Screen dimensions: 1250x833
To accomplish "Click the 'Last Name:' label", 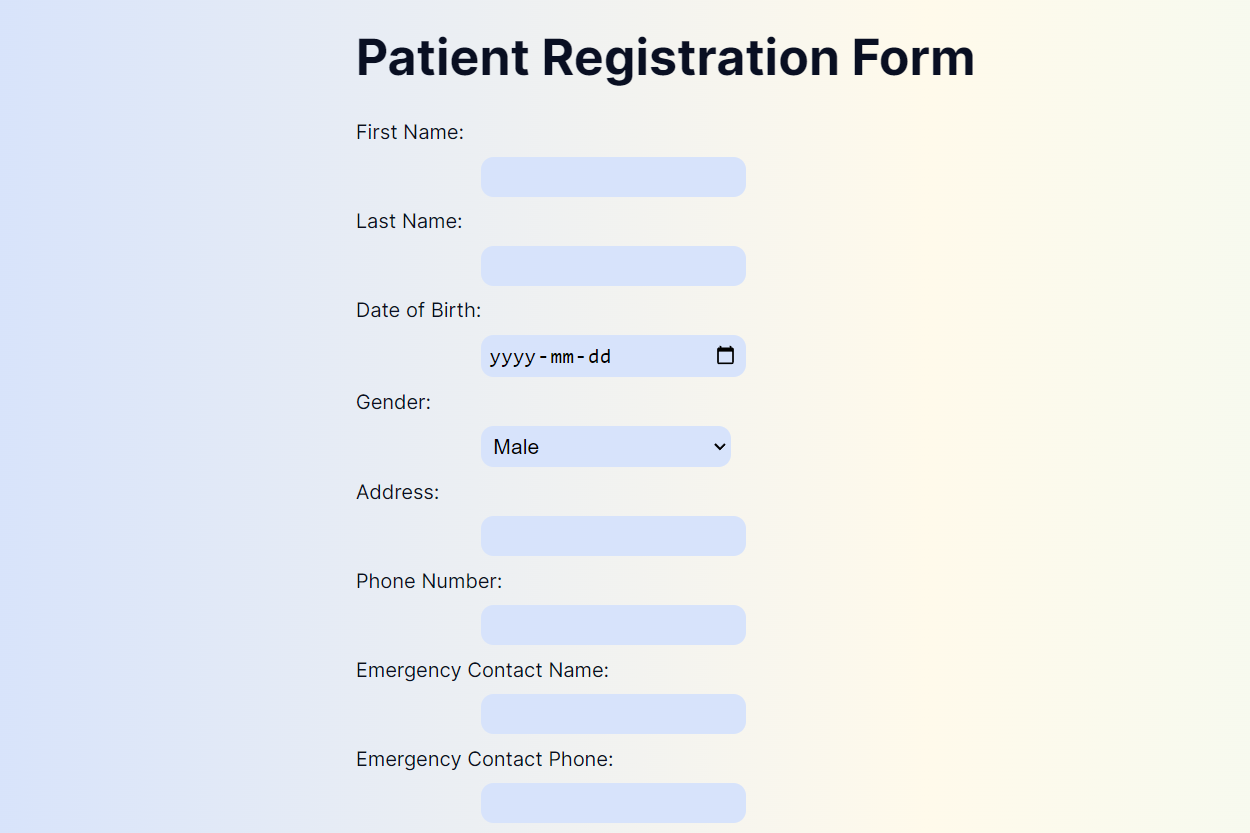I will point(409,221).
